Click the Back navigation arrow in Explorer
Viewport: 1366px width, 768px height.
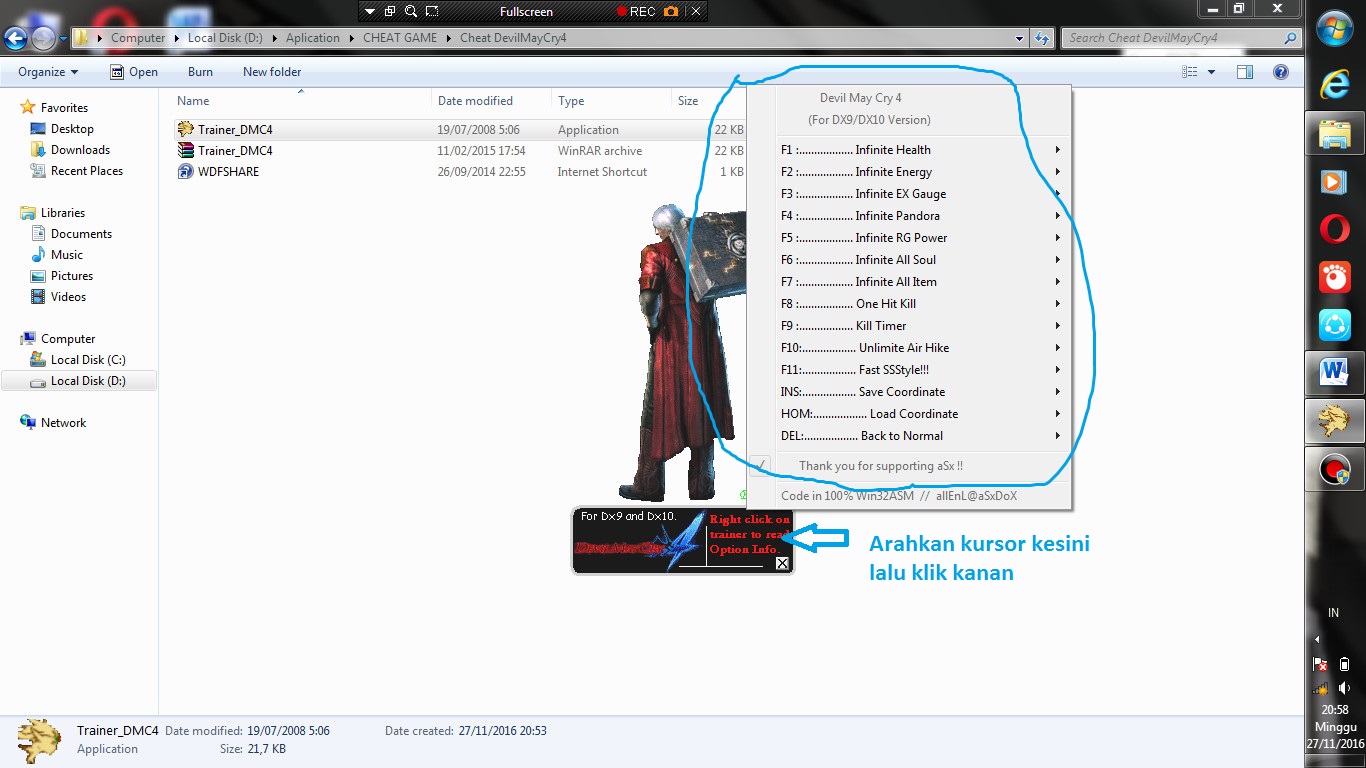15,39
